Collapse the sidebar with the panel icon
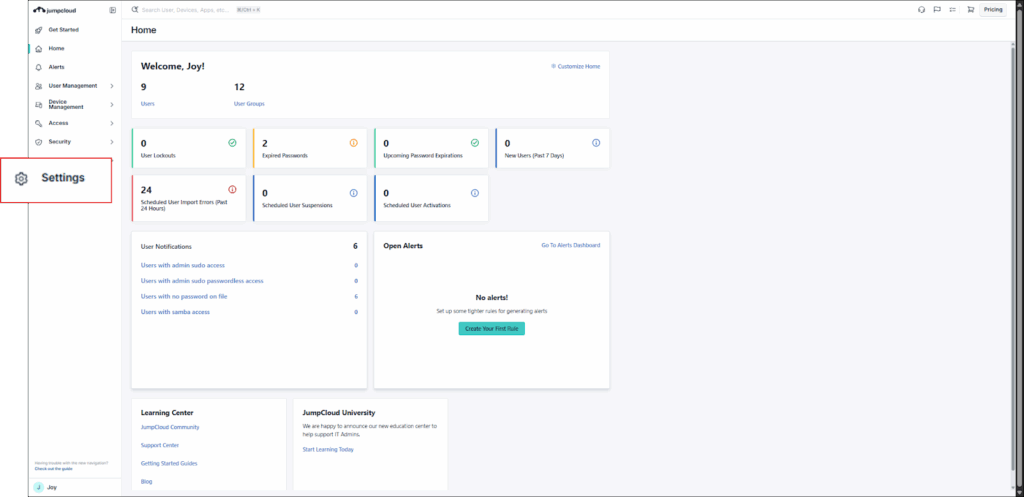Screen dimensions: 1024x497 point(112,10)
